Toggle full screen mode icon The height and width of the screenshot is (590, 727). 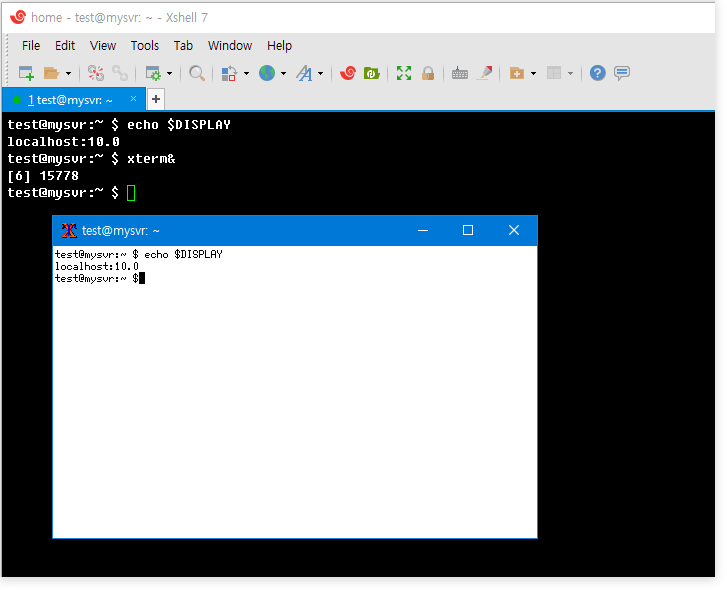(404, 73)
